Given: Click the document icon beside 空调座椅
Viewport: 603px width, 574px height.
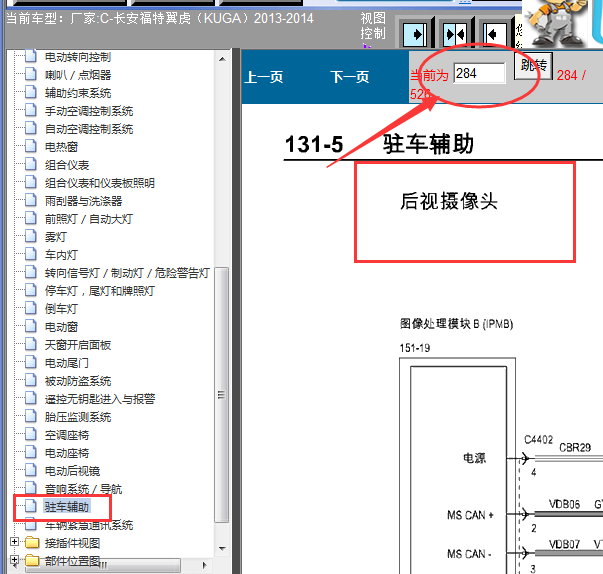Looking at the screenshot, I should [31, 434].
